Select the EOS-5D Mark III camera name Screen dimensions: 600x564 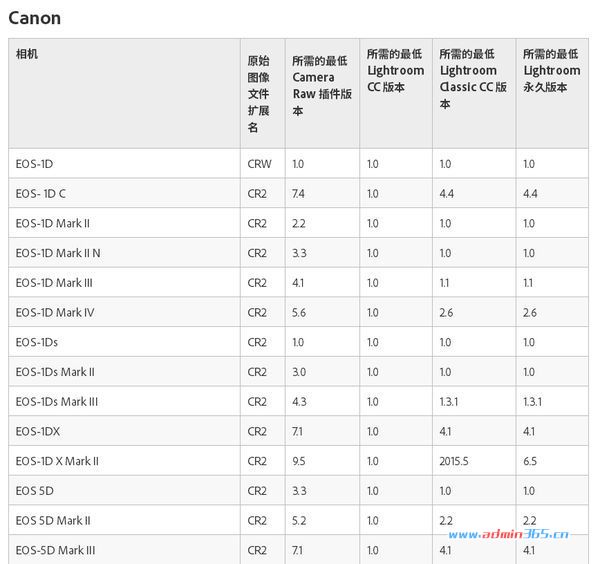(x=55, y=550)
